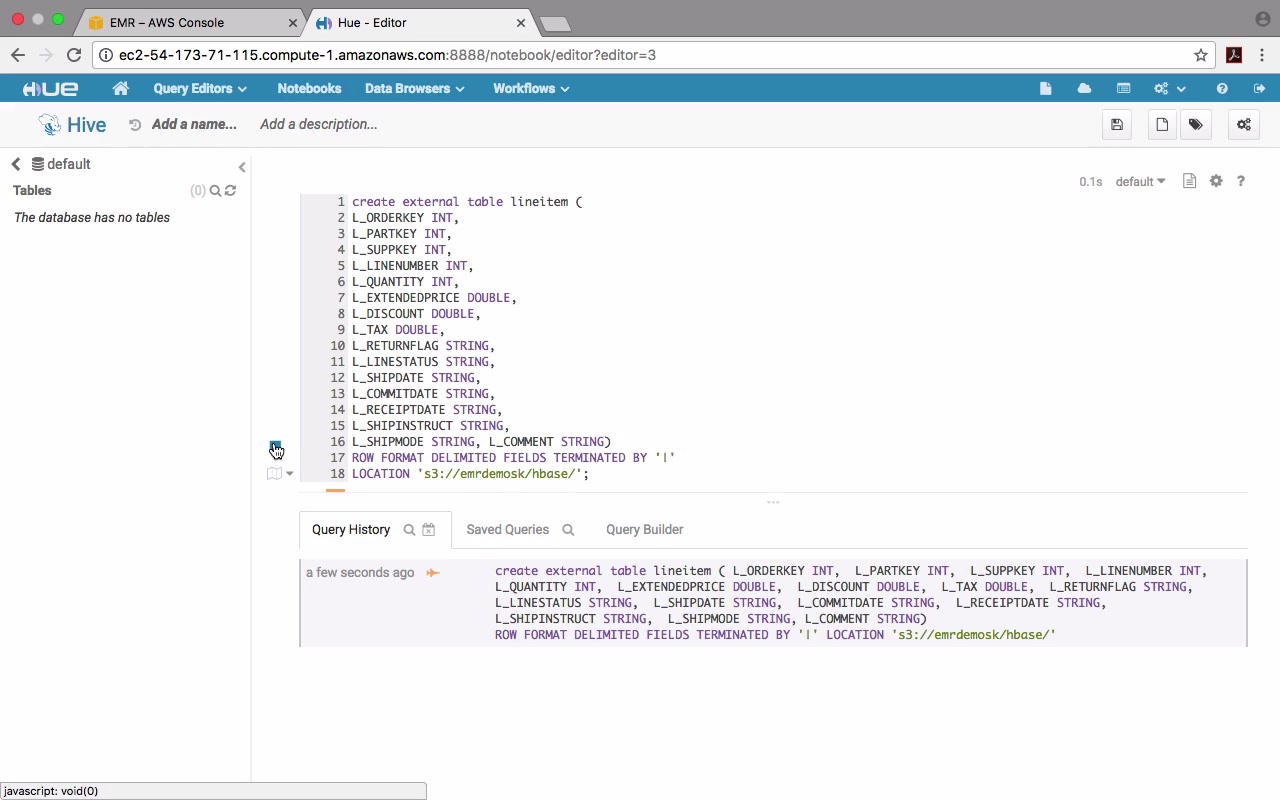The width and height of the screenshot is (1280, 800).
Task: Toggle the Query History calendar icon
Action: pyautogui.click(x=429, y=530)
